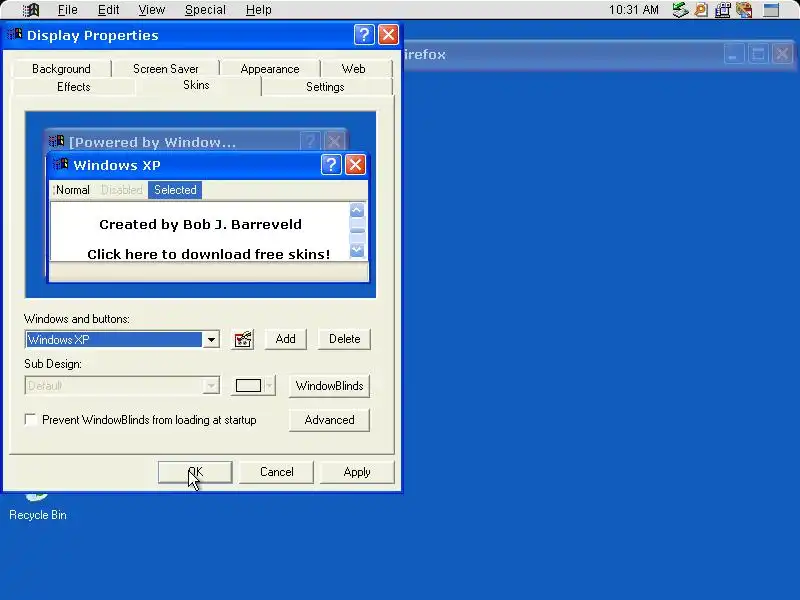The width and height of the screenshot is (800, 600).
Task: Open the Windows and buttons dropdown arrow
Action: pos(211,340)
